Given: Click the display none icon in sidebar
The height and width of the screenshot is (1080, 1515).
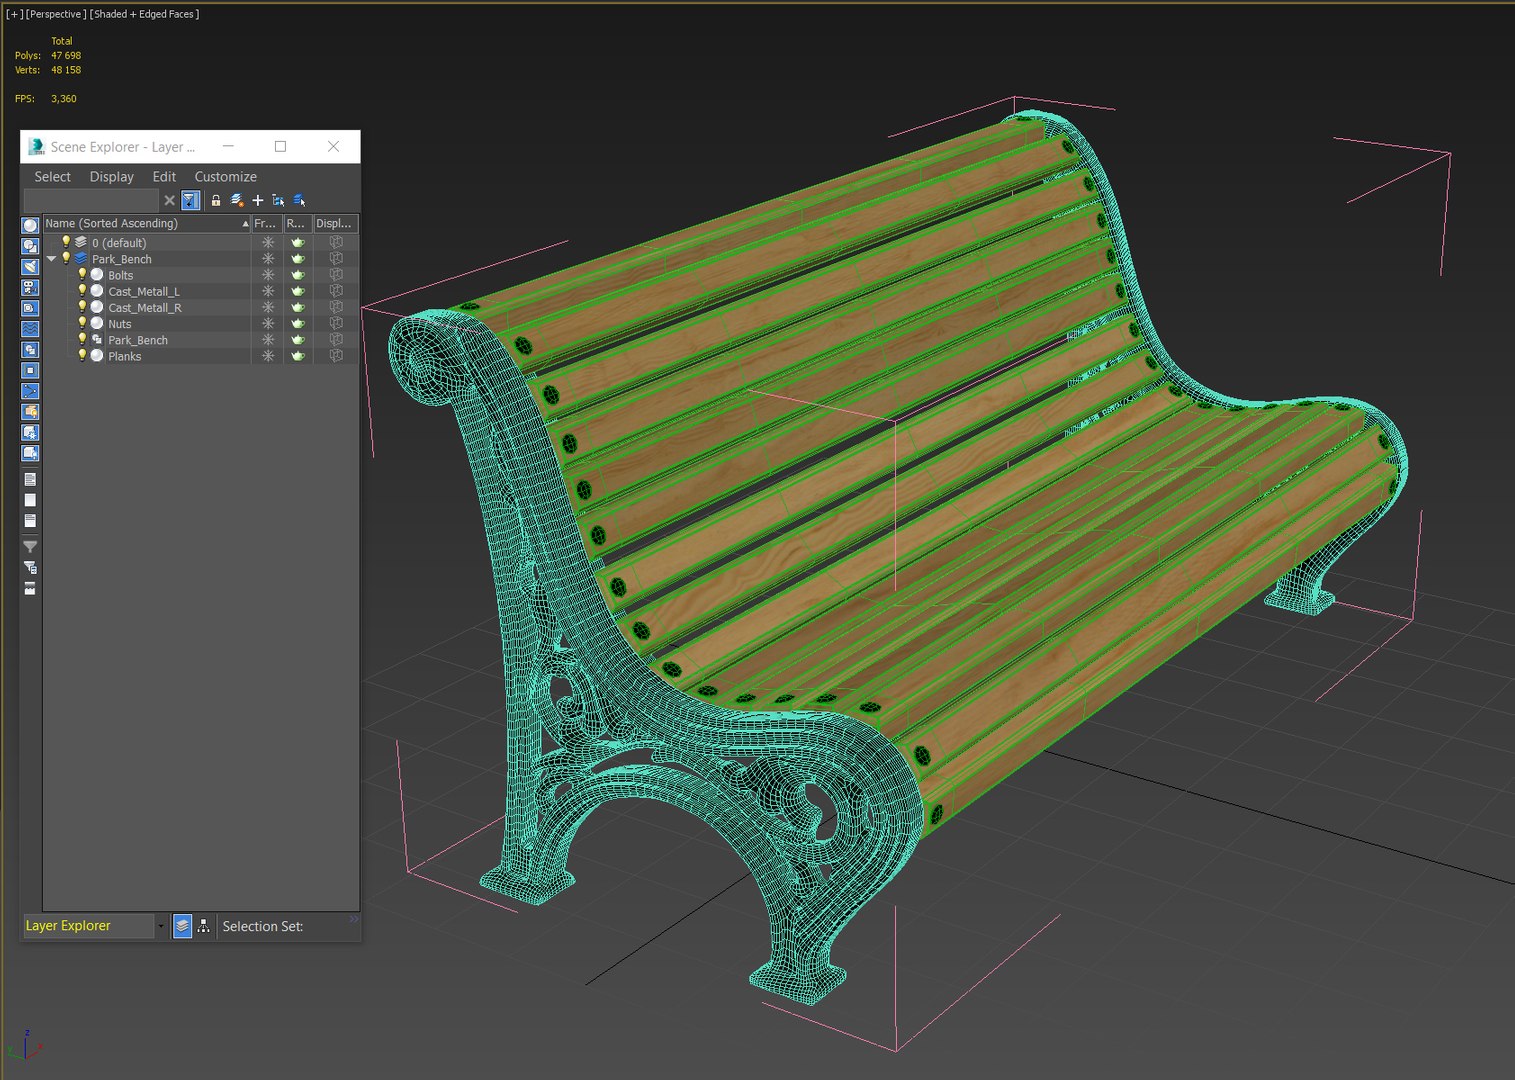Looking at the screenshot, I should tap(30, 500).
